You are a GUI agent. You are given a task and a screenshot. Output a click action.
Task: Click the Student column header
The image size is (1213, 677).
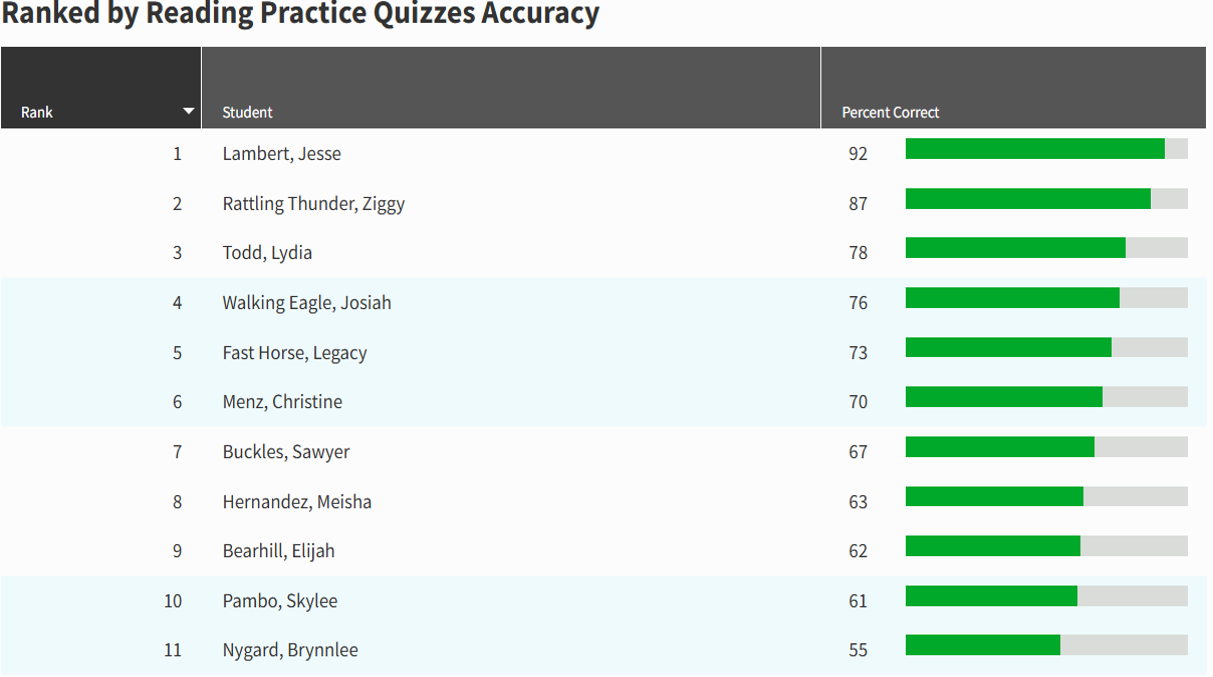[247, 112]
